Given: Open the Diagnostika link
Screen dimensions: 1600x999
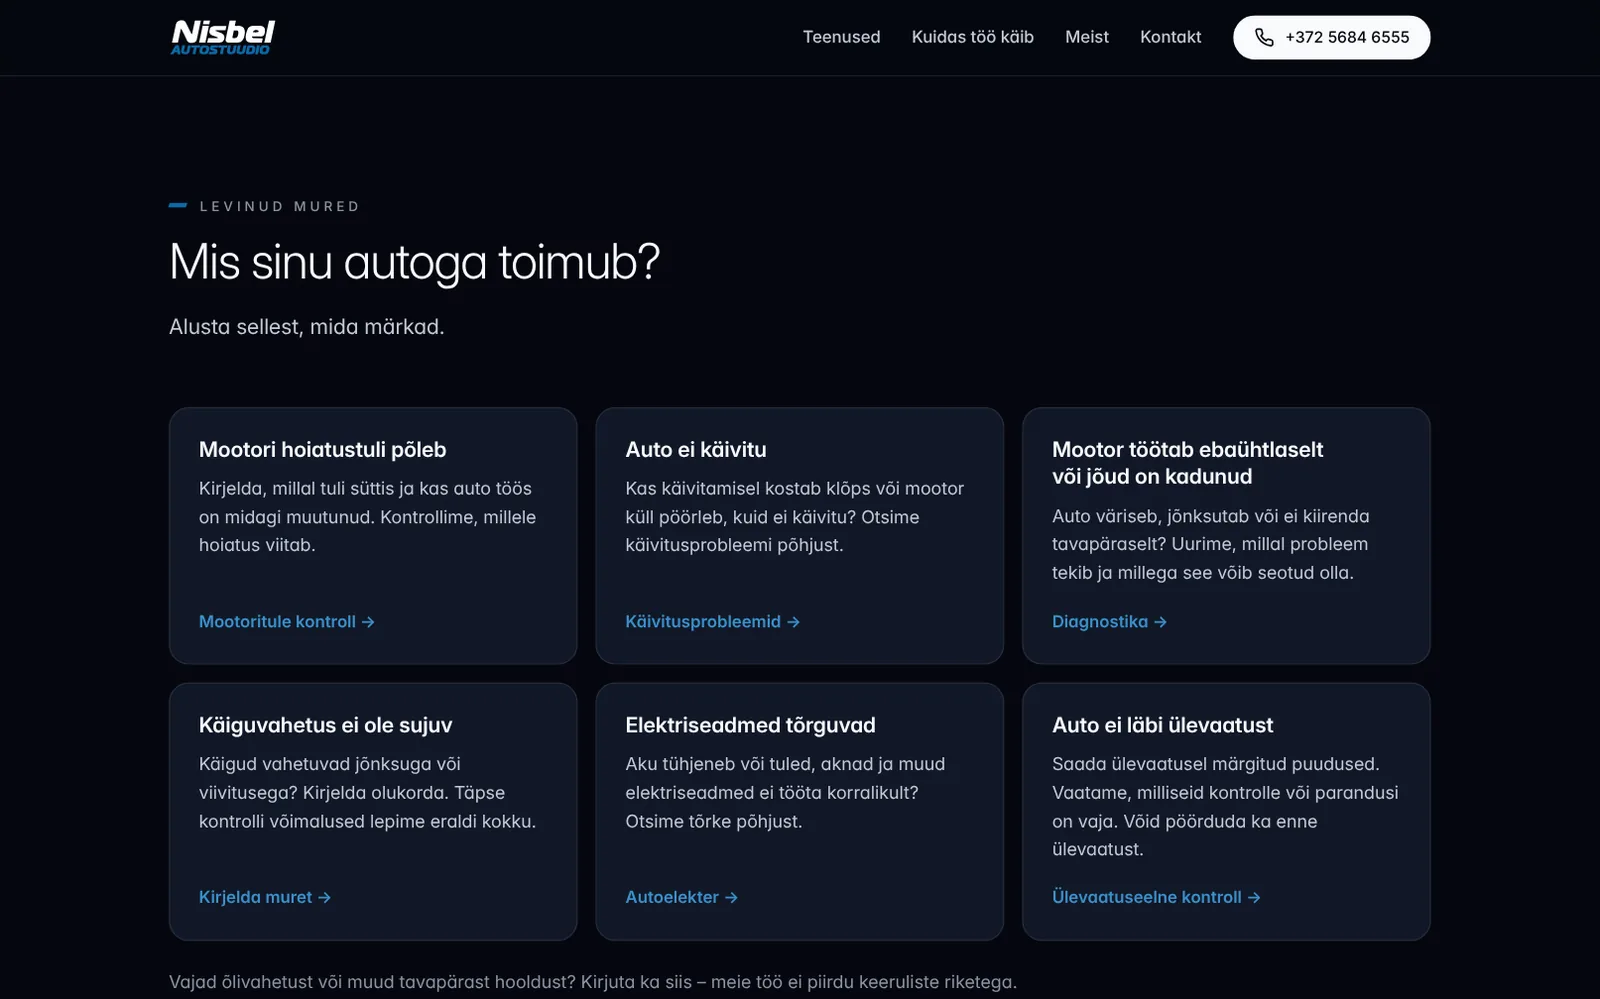Looking at the screenshot, I should click(x=1109, y=622).
